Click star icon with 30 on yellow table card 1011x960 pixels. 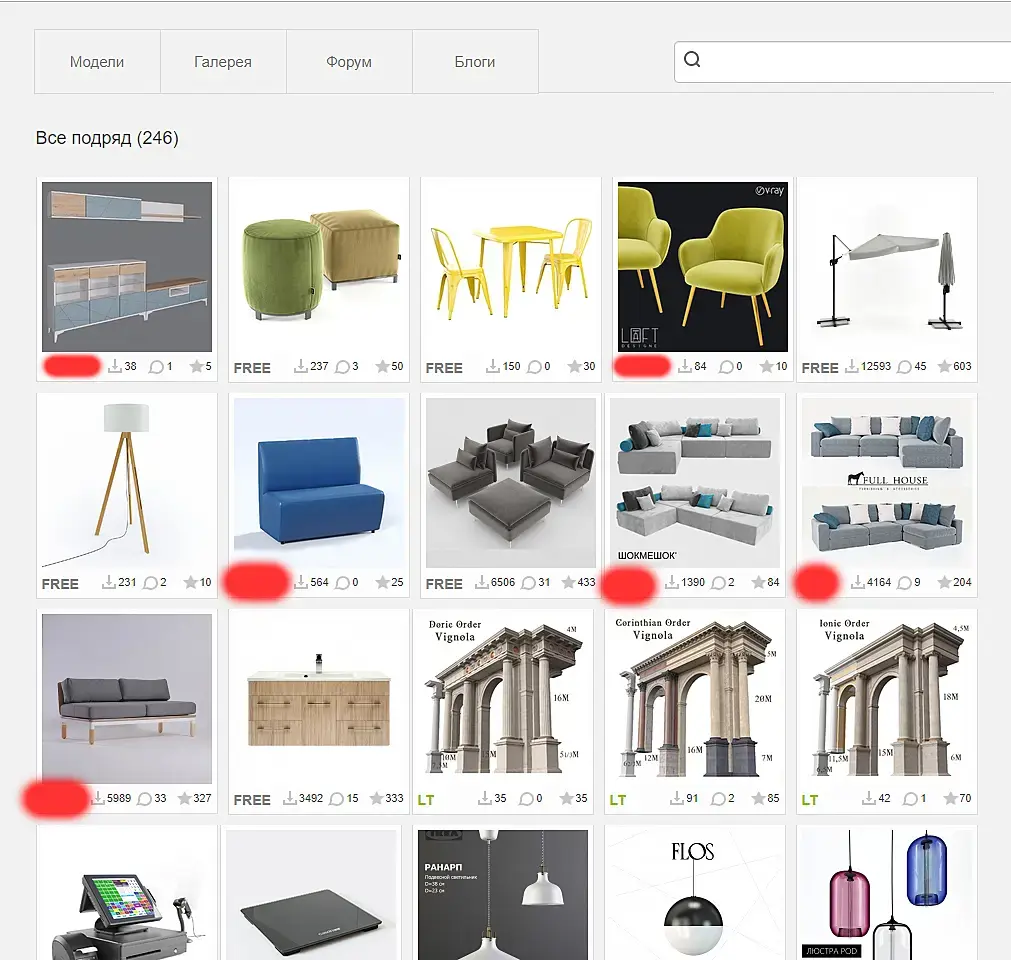[x=574, y=366]
